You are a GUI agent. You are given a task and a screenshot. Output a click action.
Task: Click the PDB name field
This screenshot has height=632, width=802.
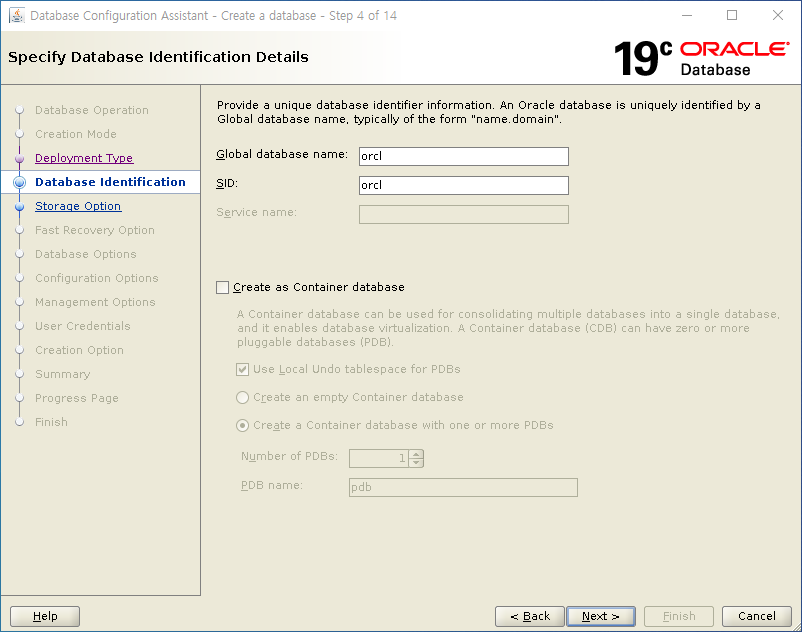point(463,487)
